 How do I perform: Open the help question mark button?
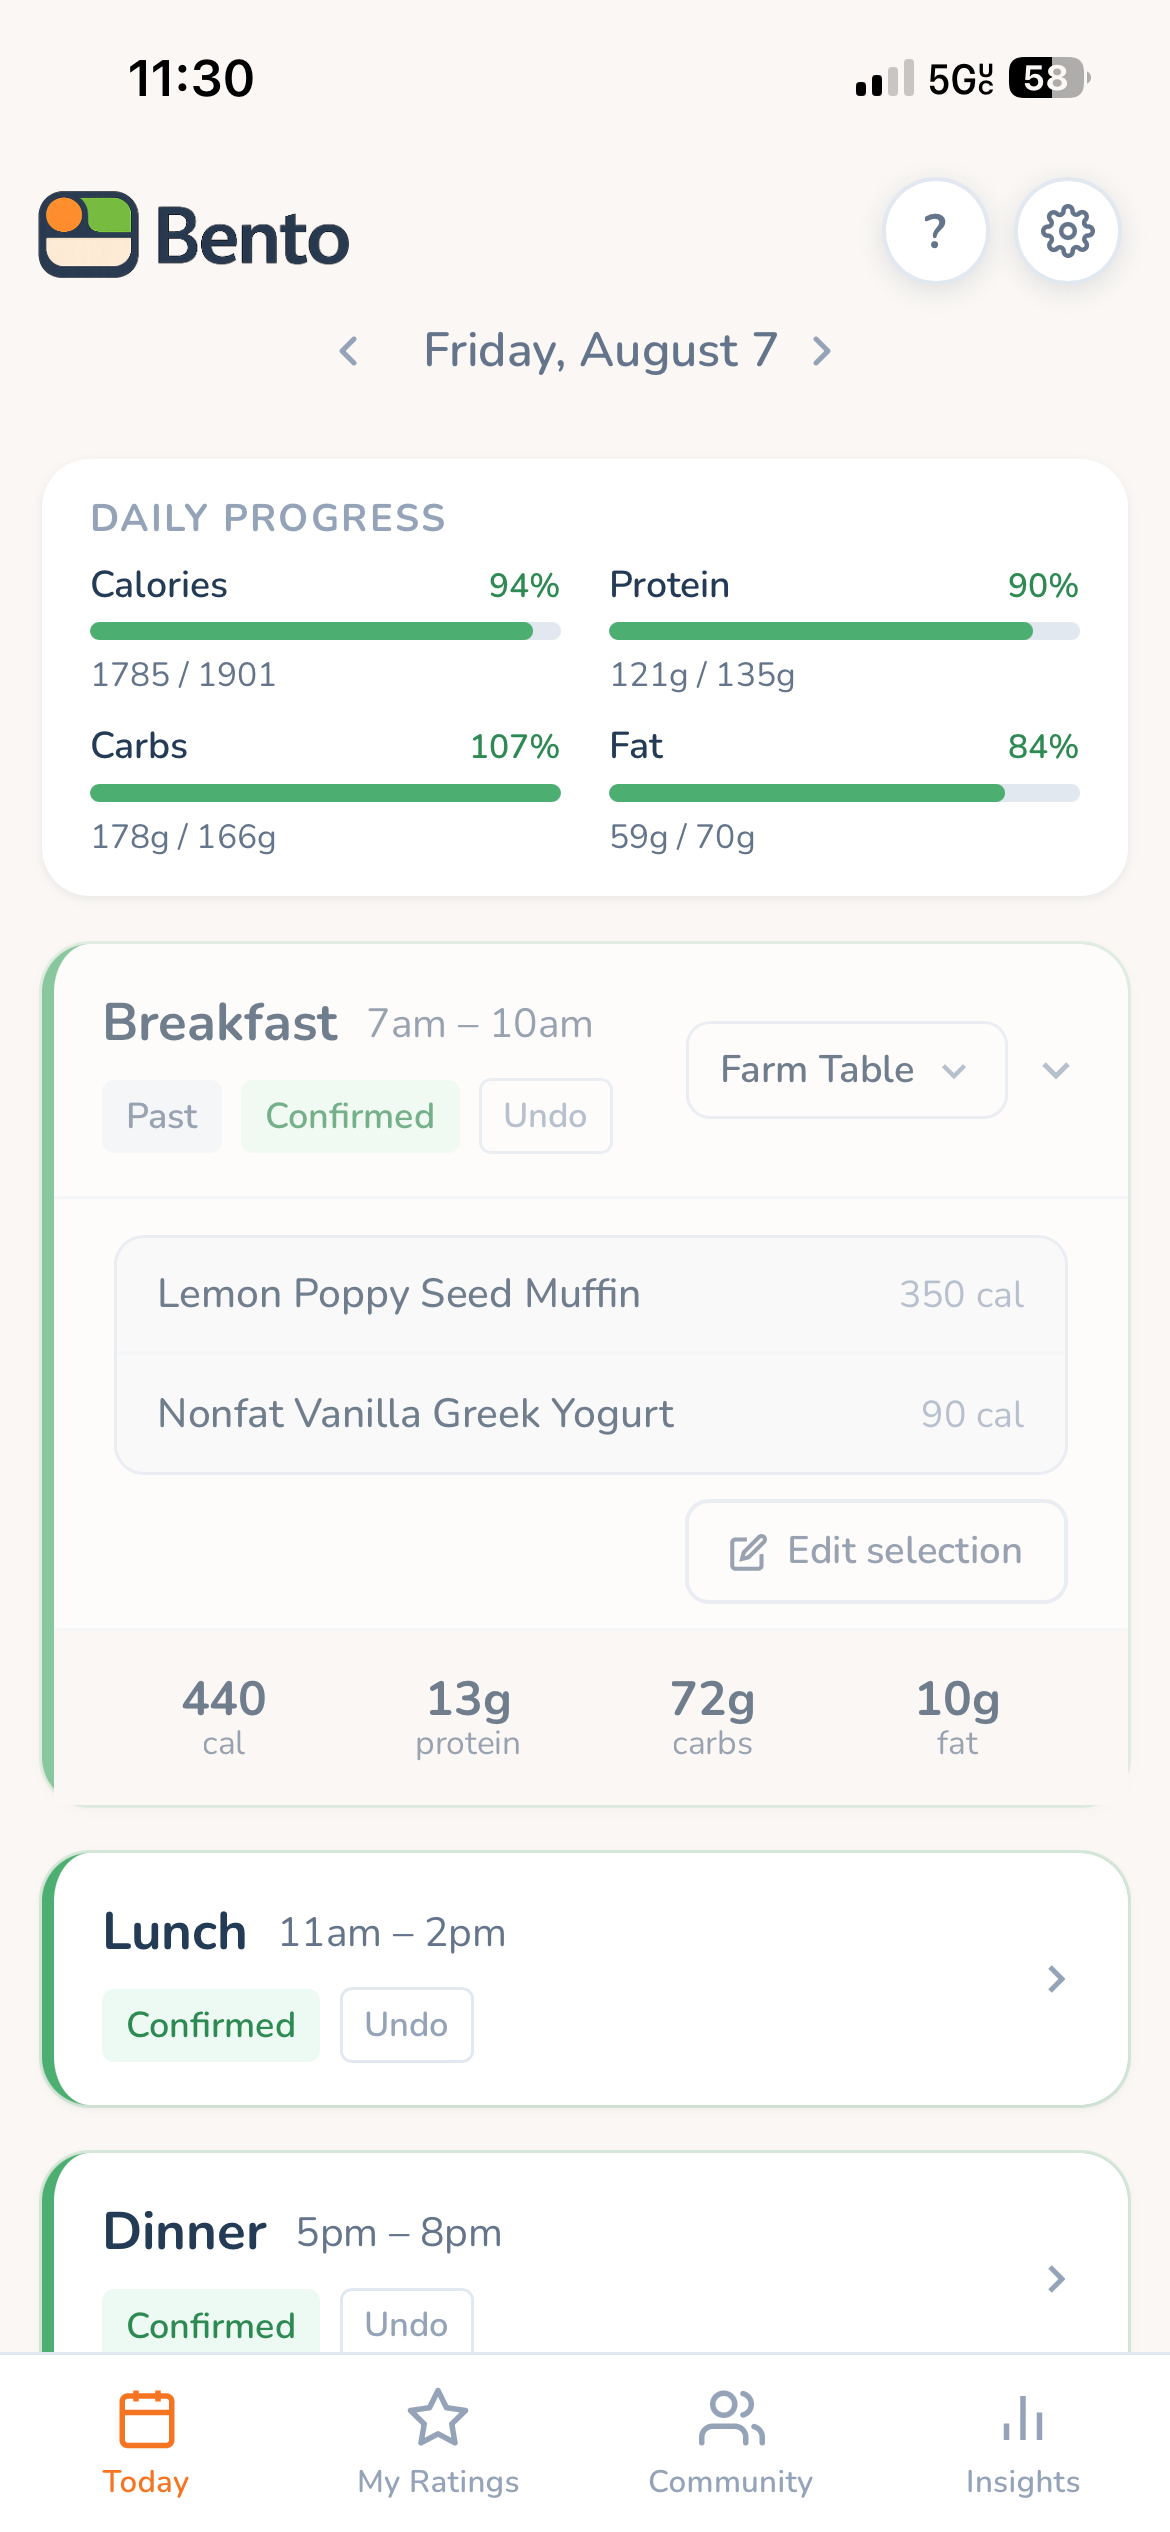point(935,231)
